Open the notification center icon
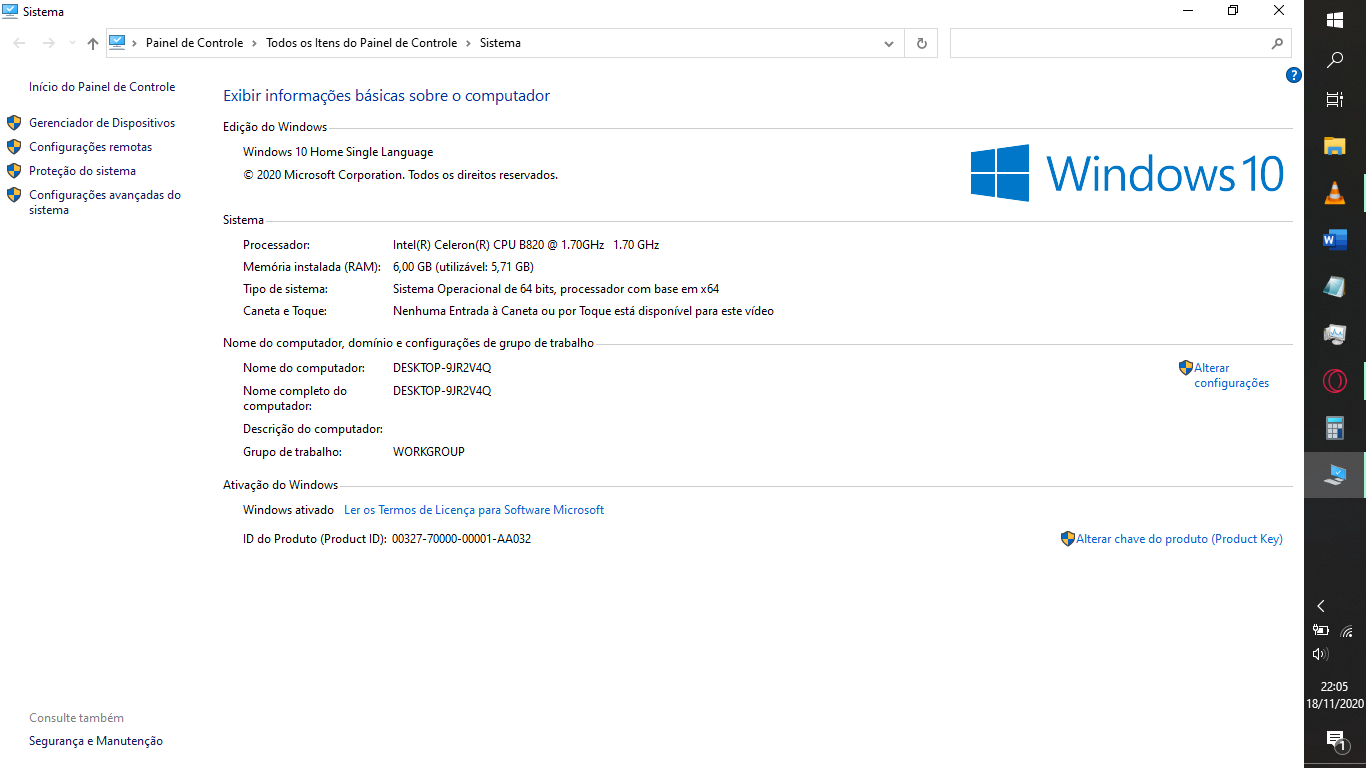 (1335, 740)
